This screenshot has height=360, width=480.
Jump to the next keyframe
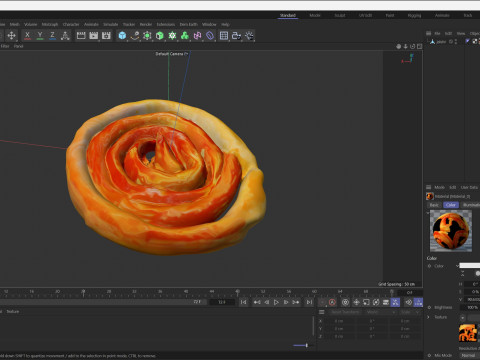click(x=296, y=302)
